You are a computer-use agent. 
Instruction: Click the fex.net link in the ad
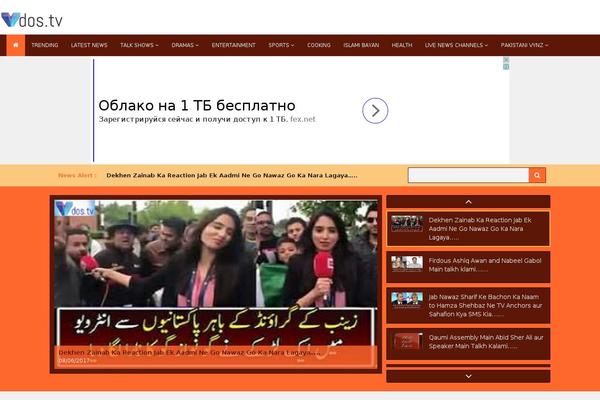click(303, 119)
